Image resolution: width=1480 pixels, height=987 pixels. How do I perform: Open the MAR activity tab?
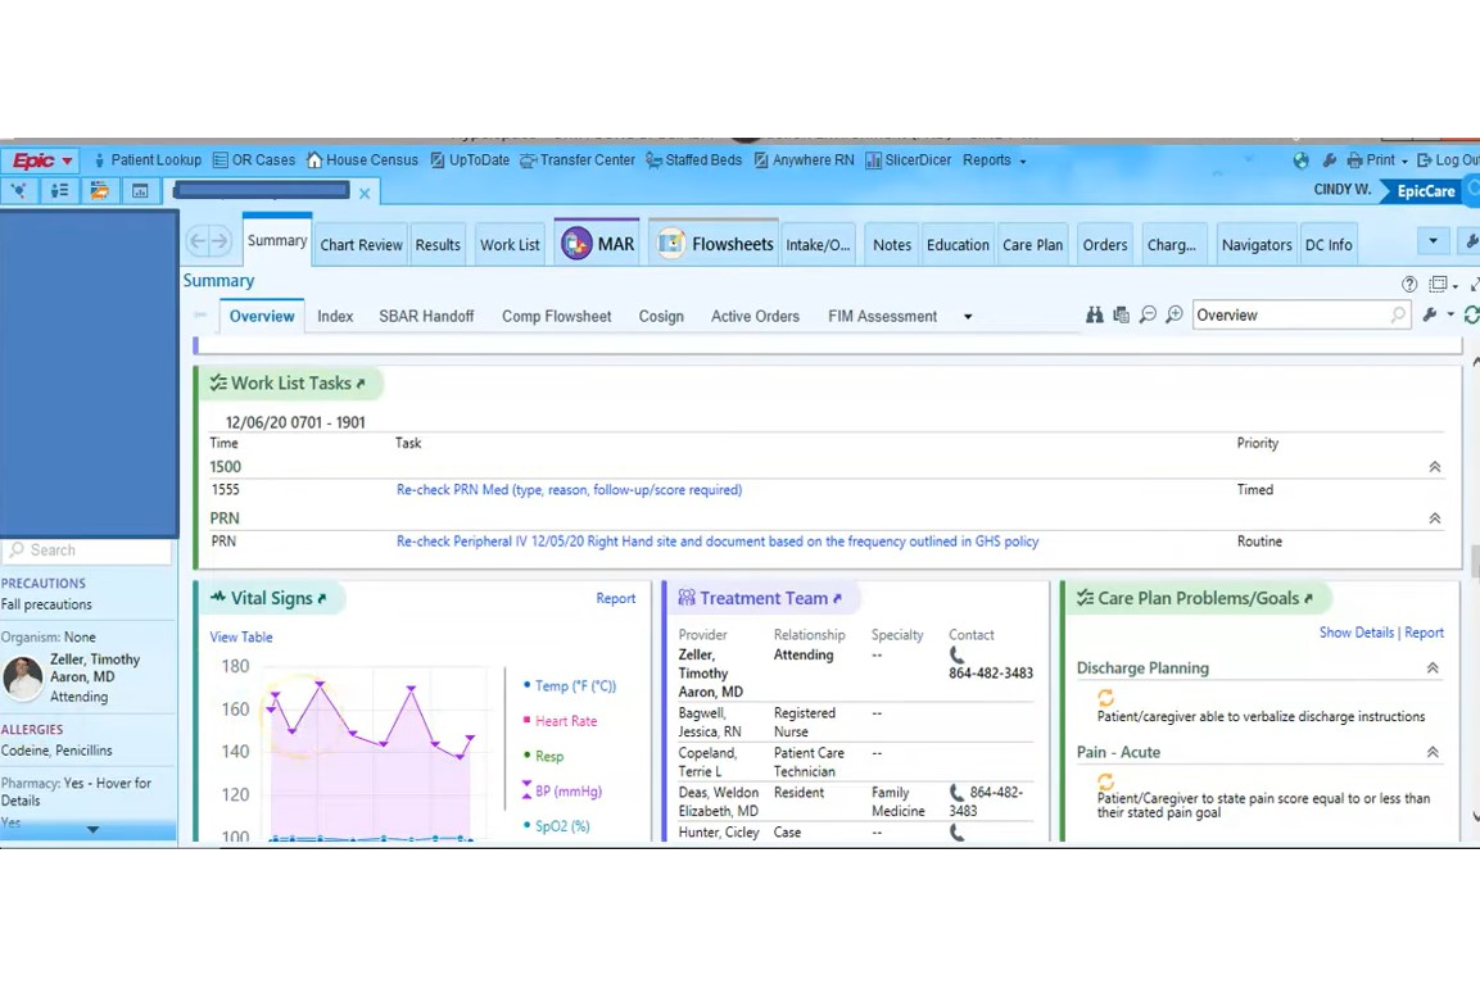click(x=598, y=244)
